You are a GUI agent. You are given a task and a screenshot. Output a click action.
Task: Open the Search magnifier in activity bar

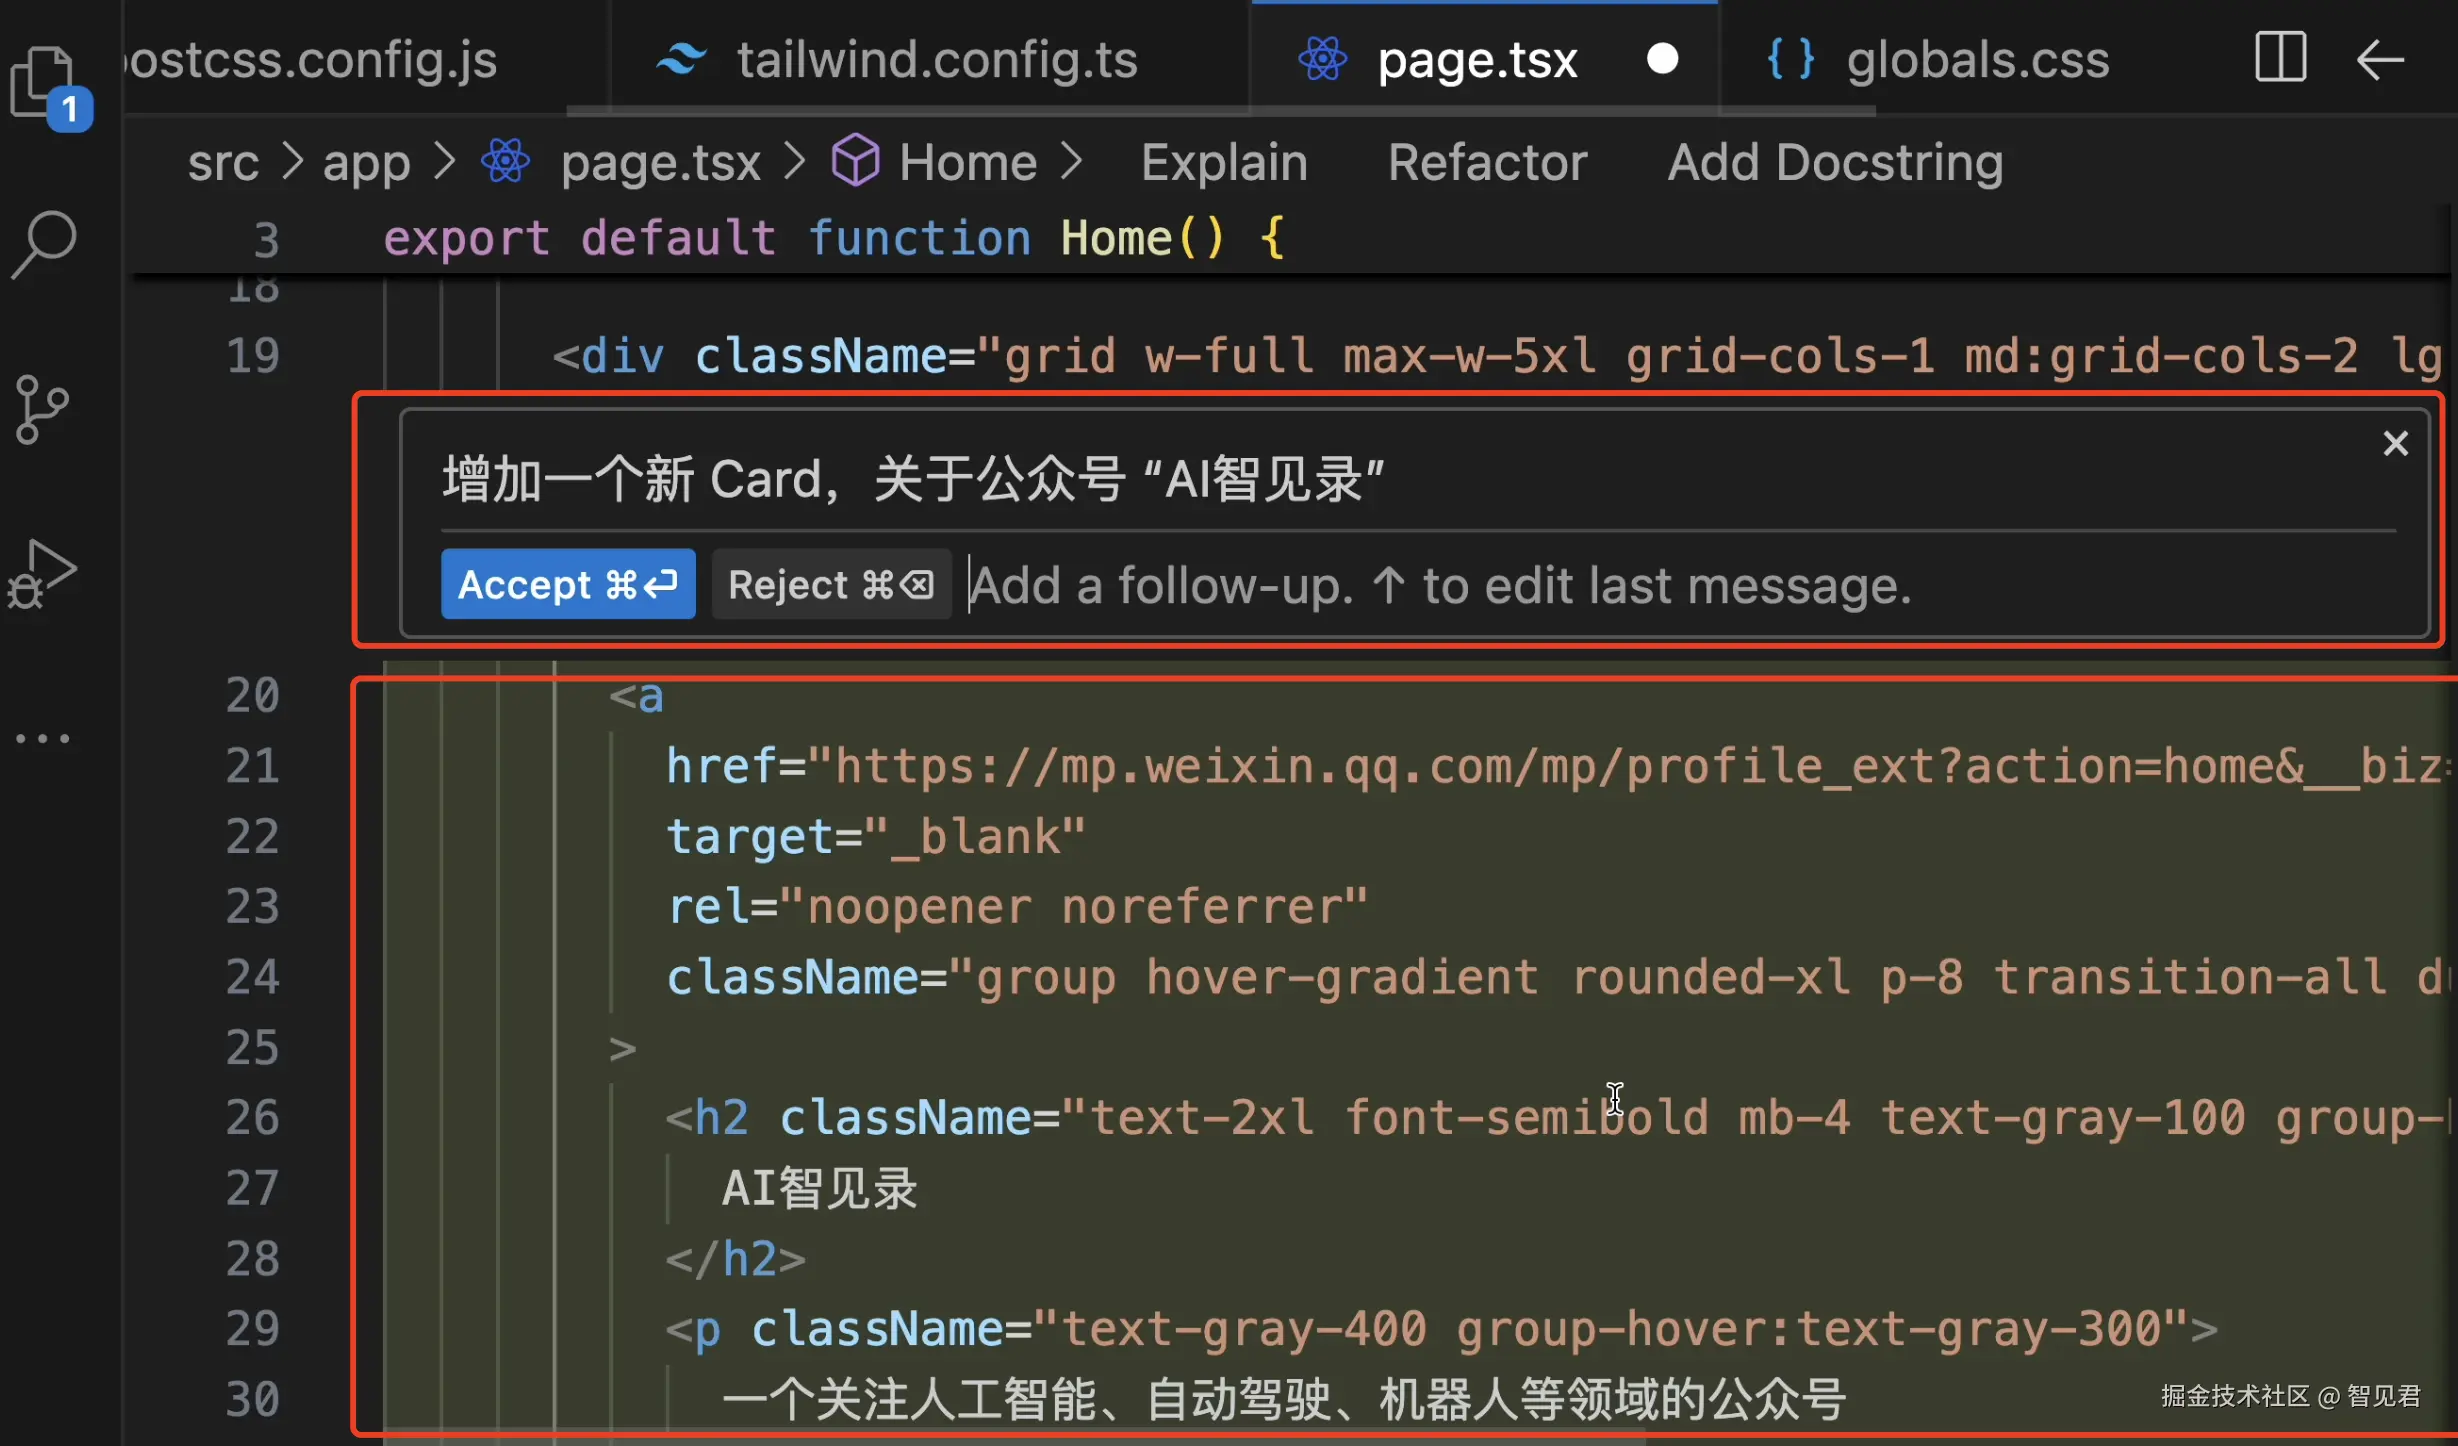tap(44, 244)
